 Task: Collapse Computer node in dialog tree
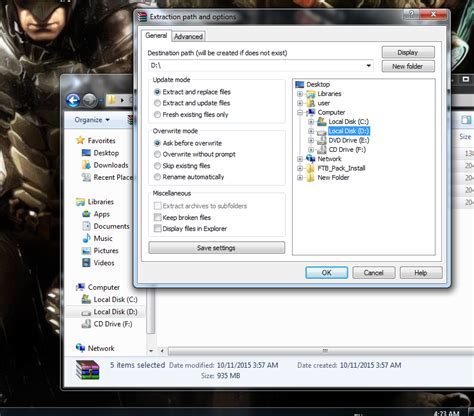[300, 113]
